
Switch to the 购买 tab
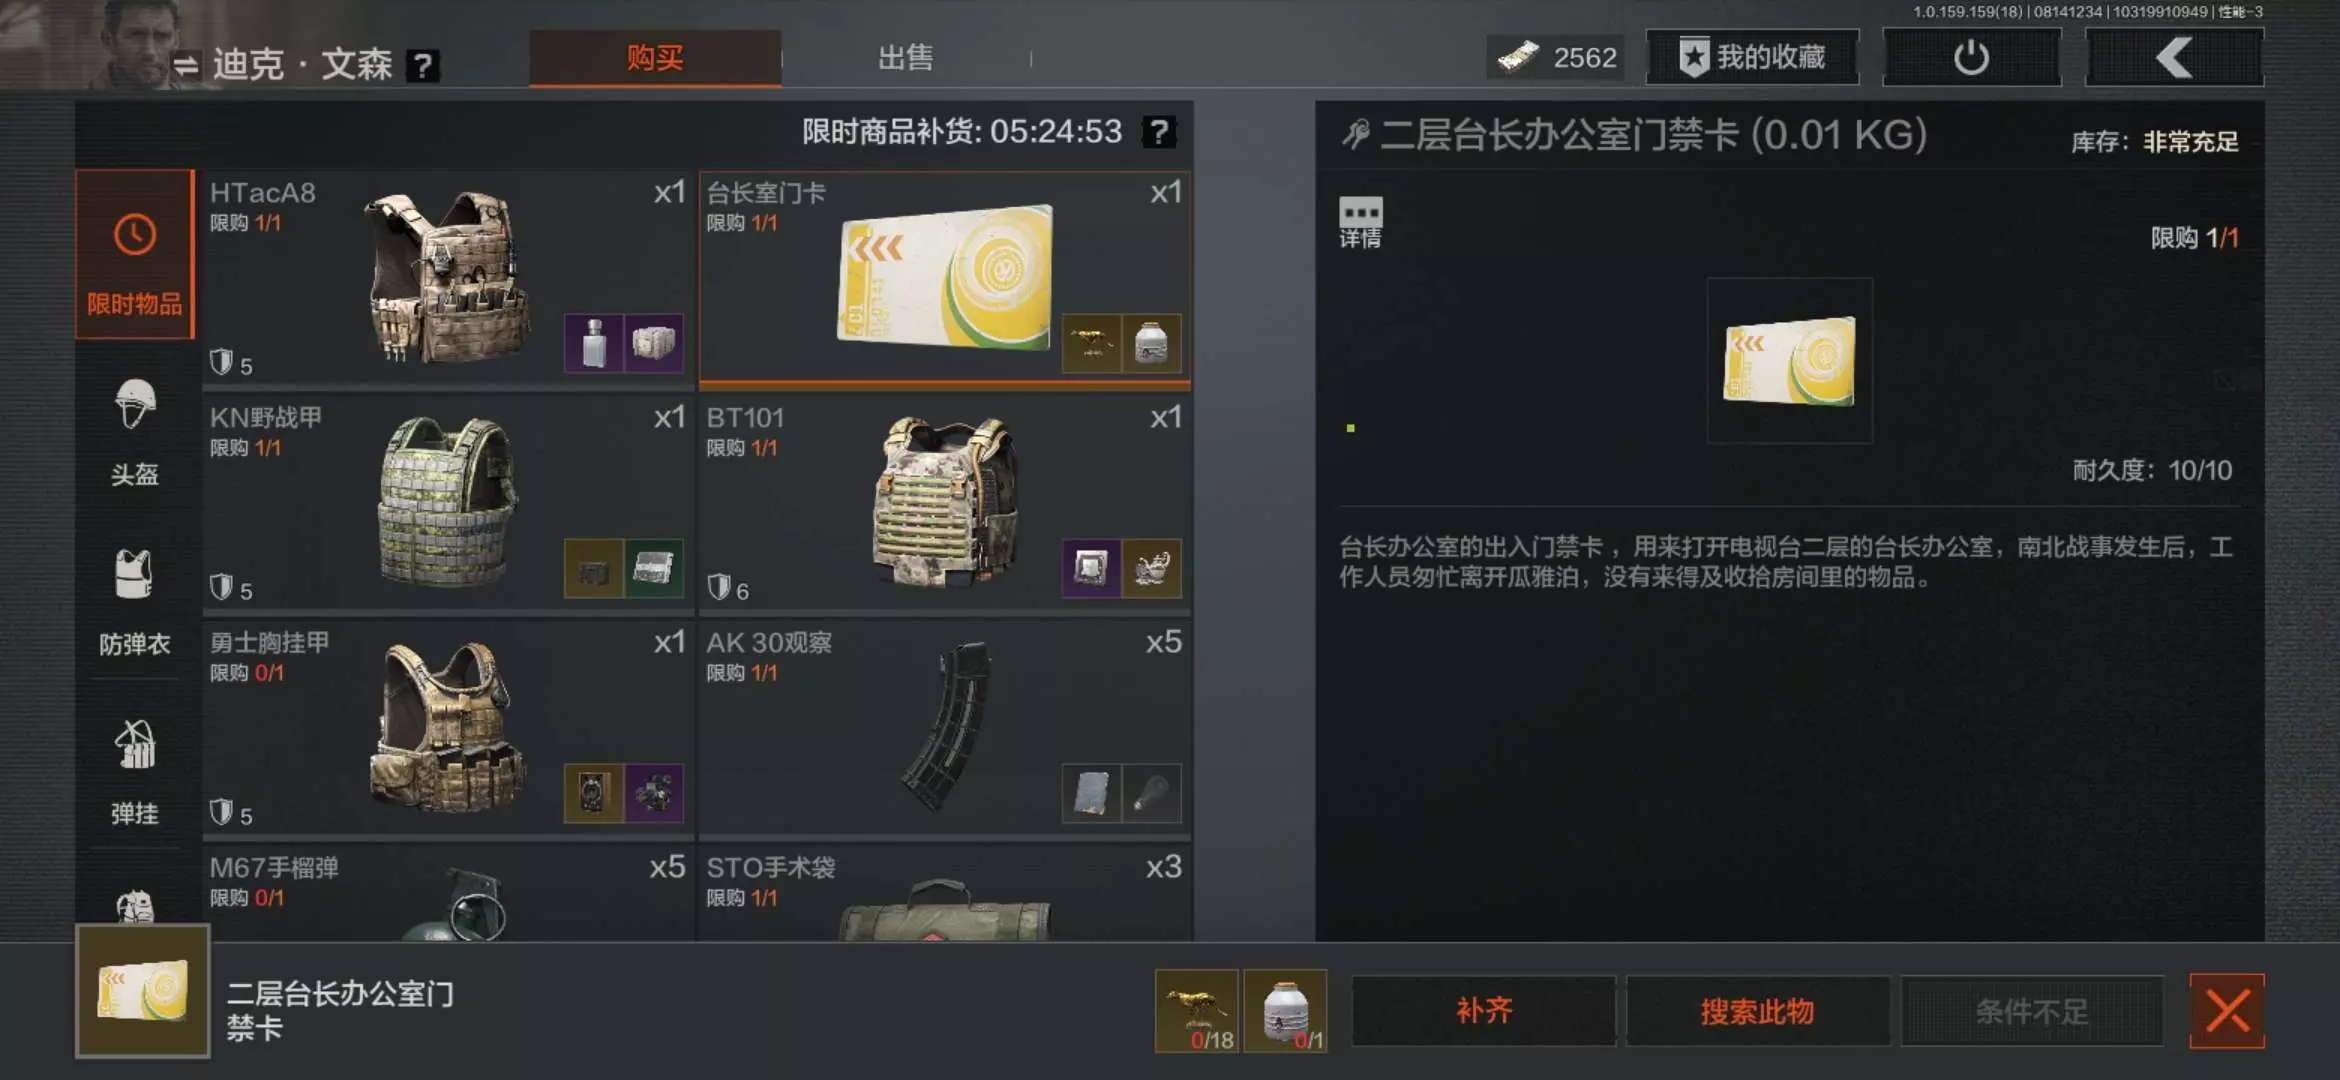[655, 58]
